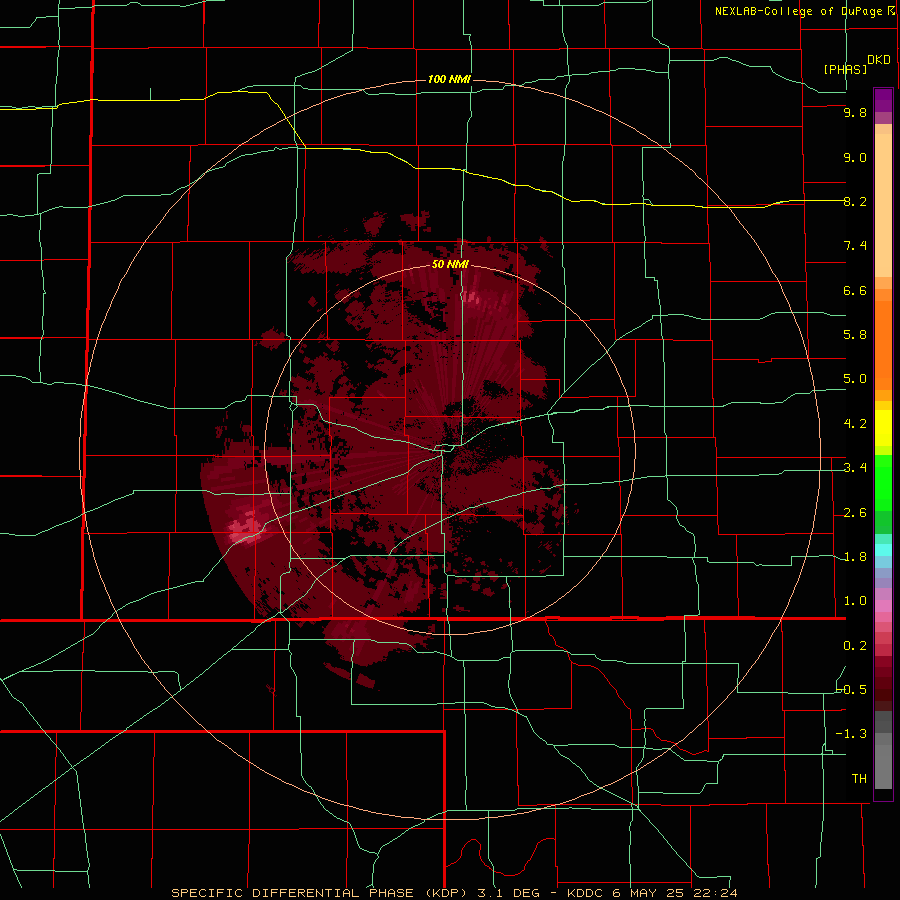The height and width of the screenshot is (900, 900).
Task: Click the 0.2 legend label
Action: coord(855,646)
